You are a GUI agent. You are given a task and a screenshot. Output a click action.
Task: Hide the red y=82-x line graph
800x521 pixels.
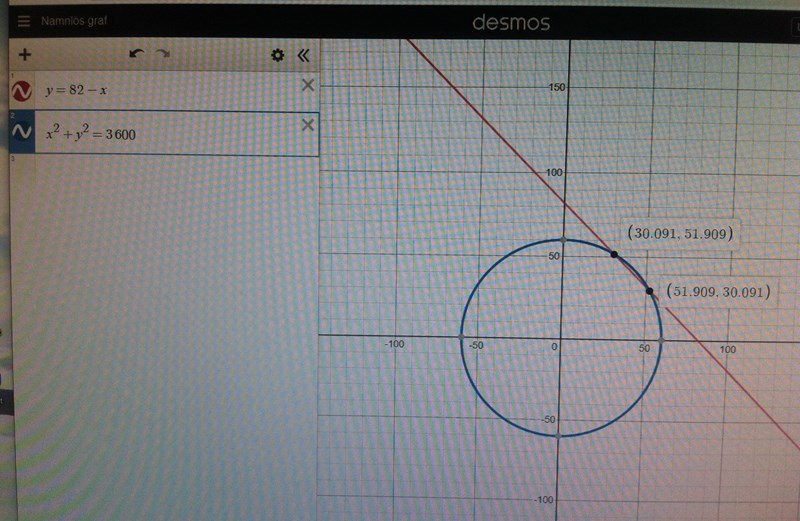coord(21,91)
